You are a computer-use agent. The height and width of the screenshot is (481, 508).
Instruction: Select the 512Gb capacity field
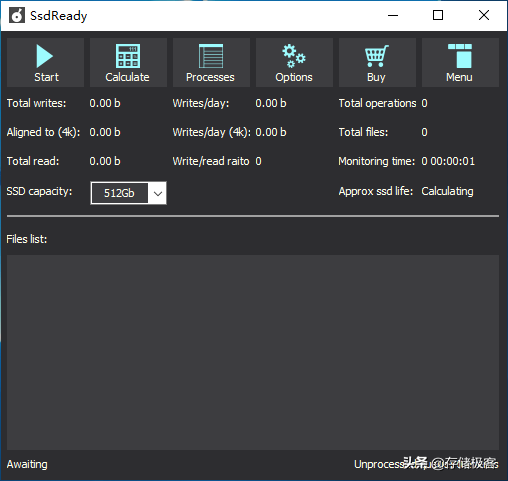[119, 193]
